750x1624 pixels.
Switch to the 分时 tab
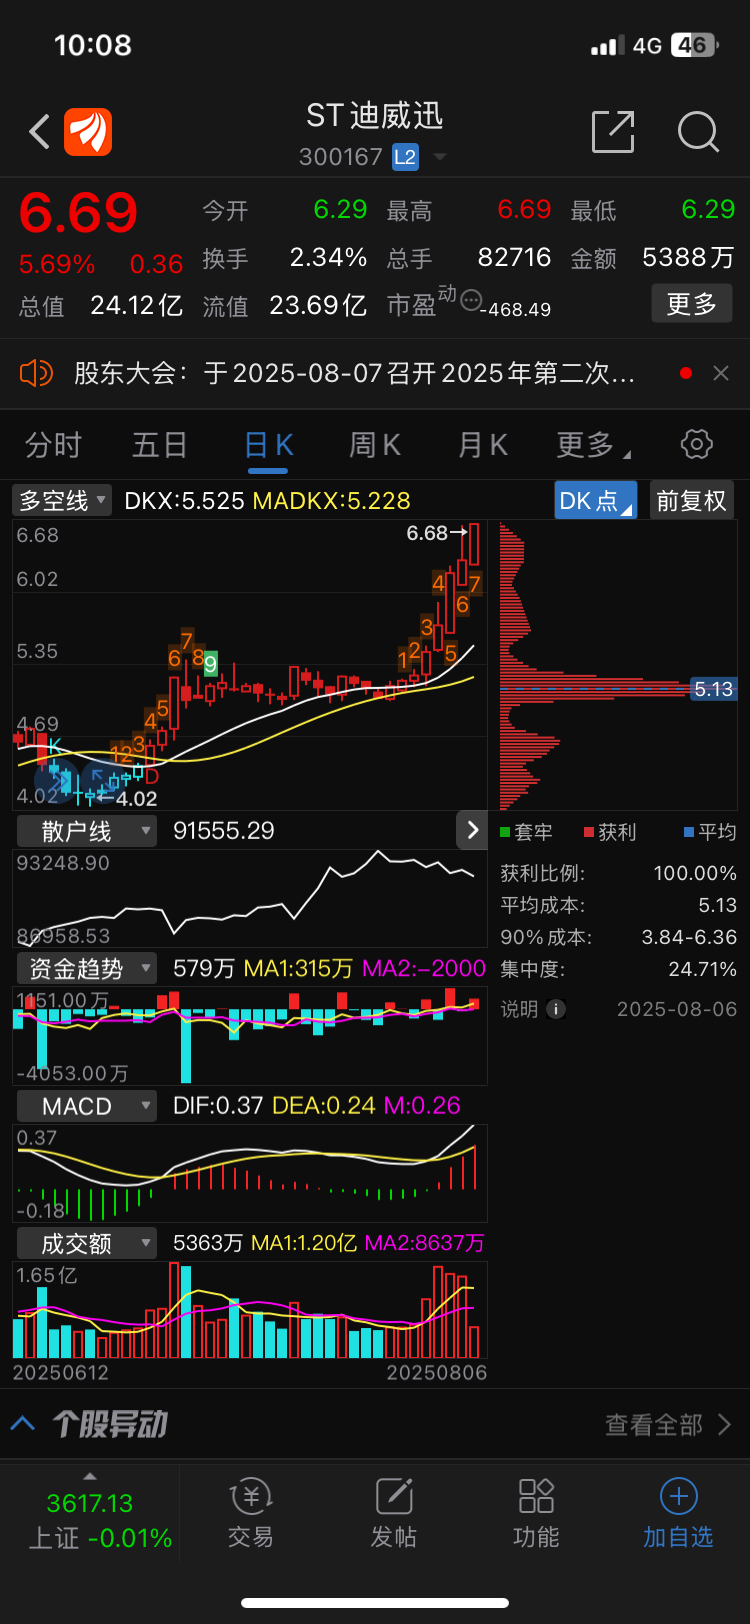pyautogui.click(x=53, y=445)
